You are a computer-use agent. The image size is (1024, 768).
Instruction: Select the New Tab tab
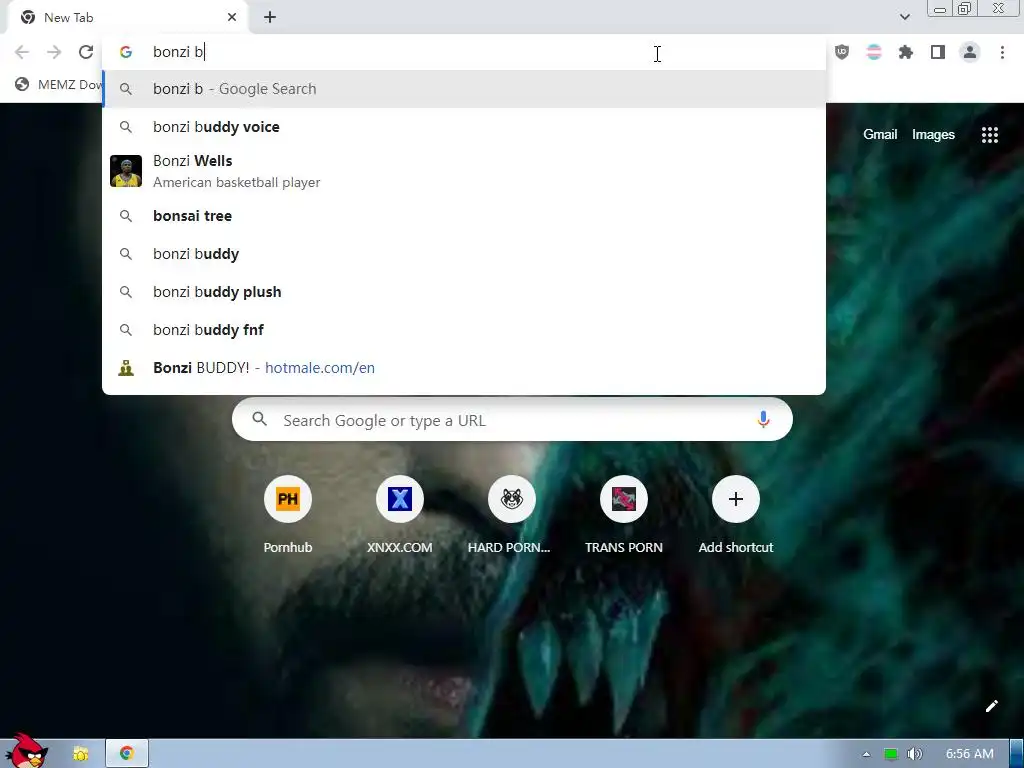tap(127, 18)
